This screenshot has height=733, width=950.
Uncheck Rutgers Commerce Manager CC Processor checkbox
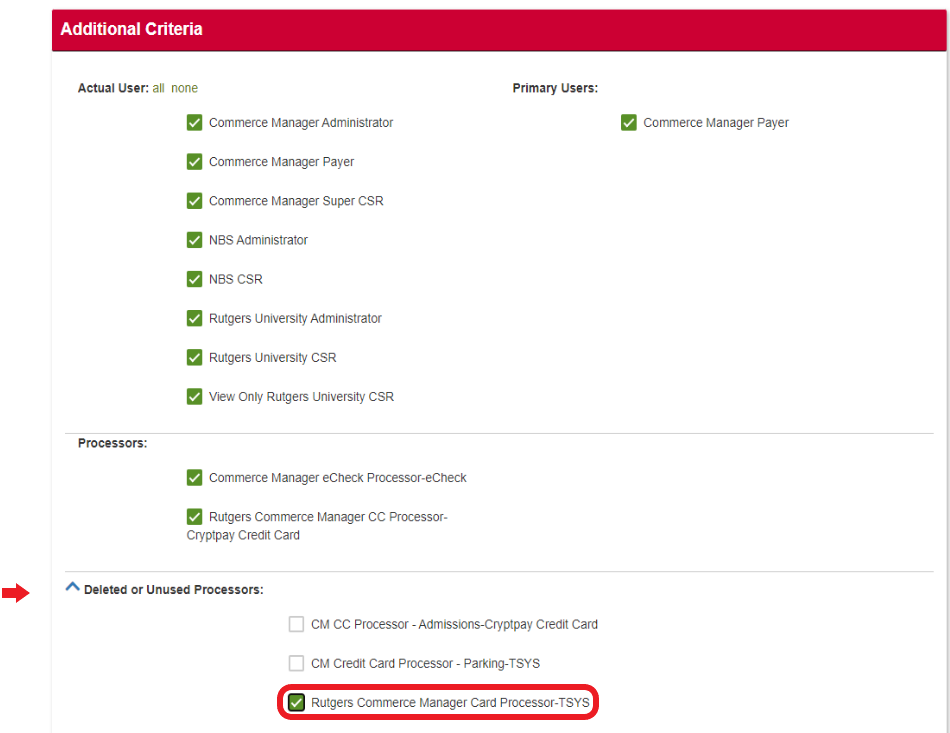(x=195, y=517)
